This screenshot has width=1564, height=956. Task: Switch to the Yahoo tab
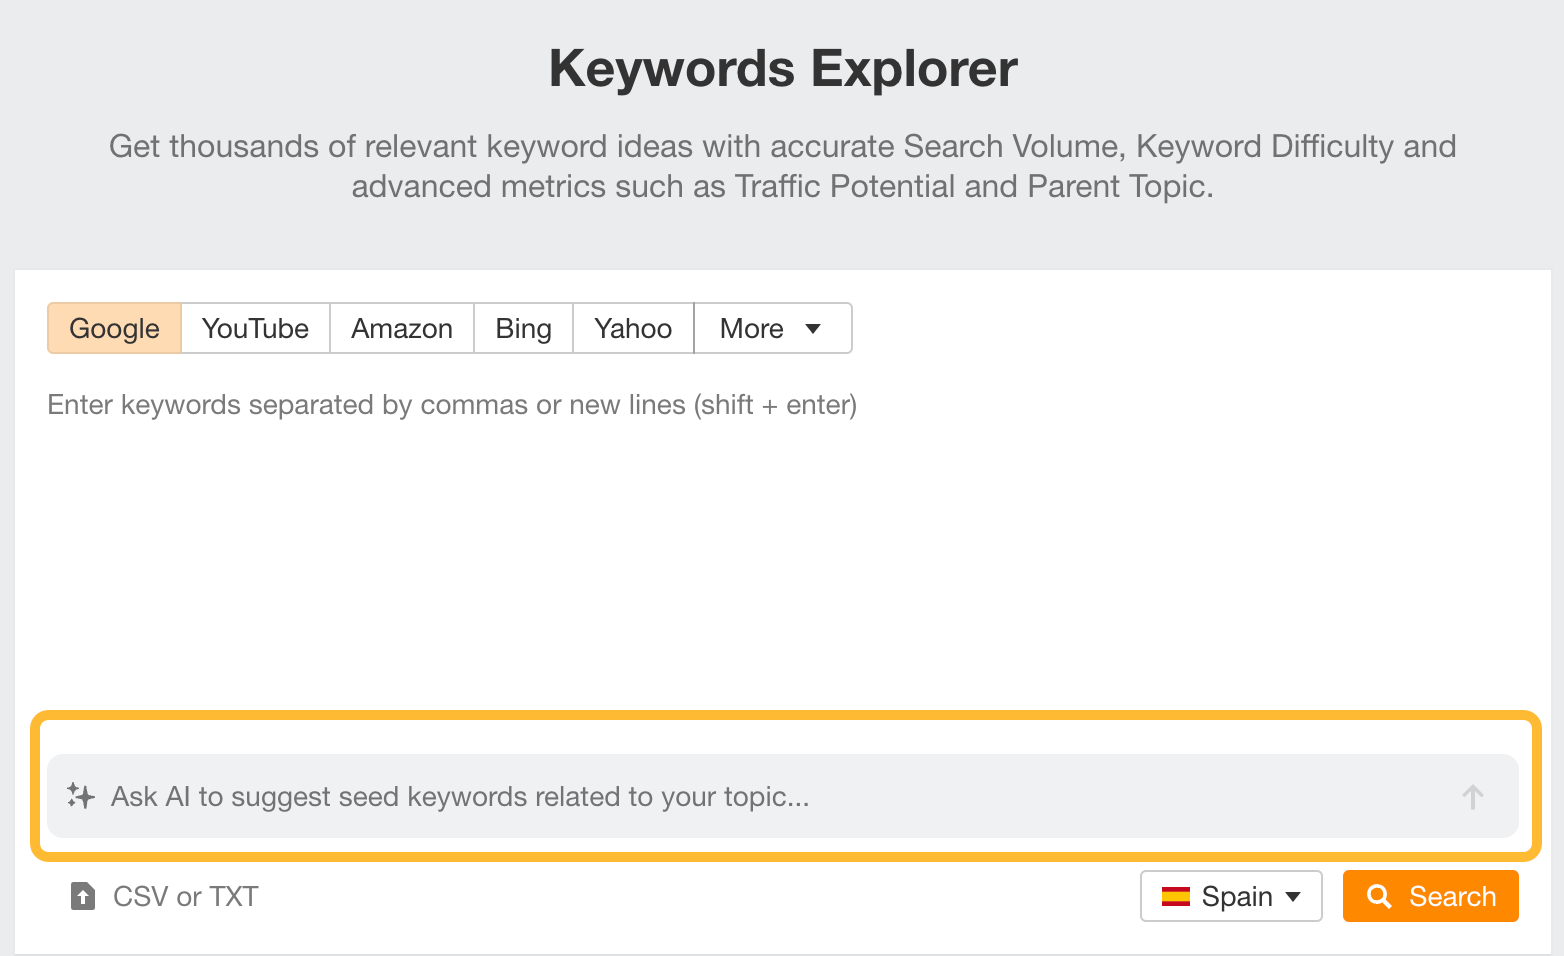[x=632, y=328]
